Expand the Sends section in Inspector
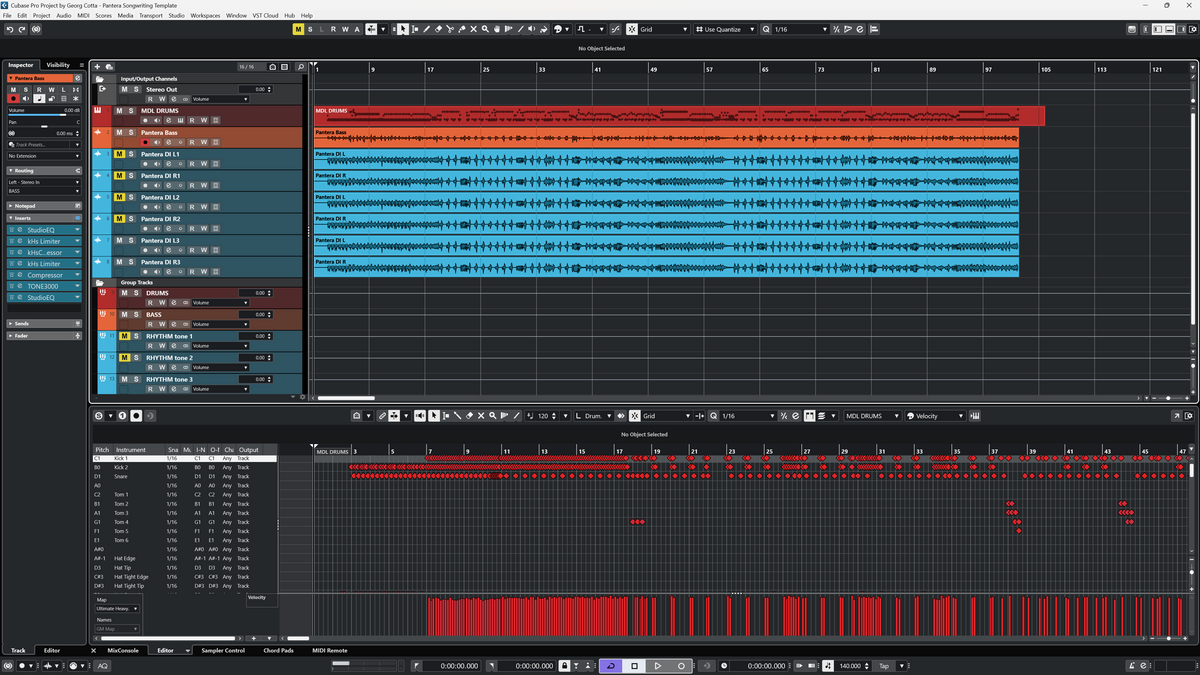Screen dimensions: 1200x675 click(x=44, y=323)
